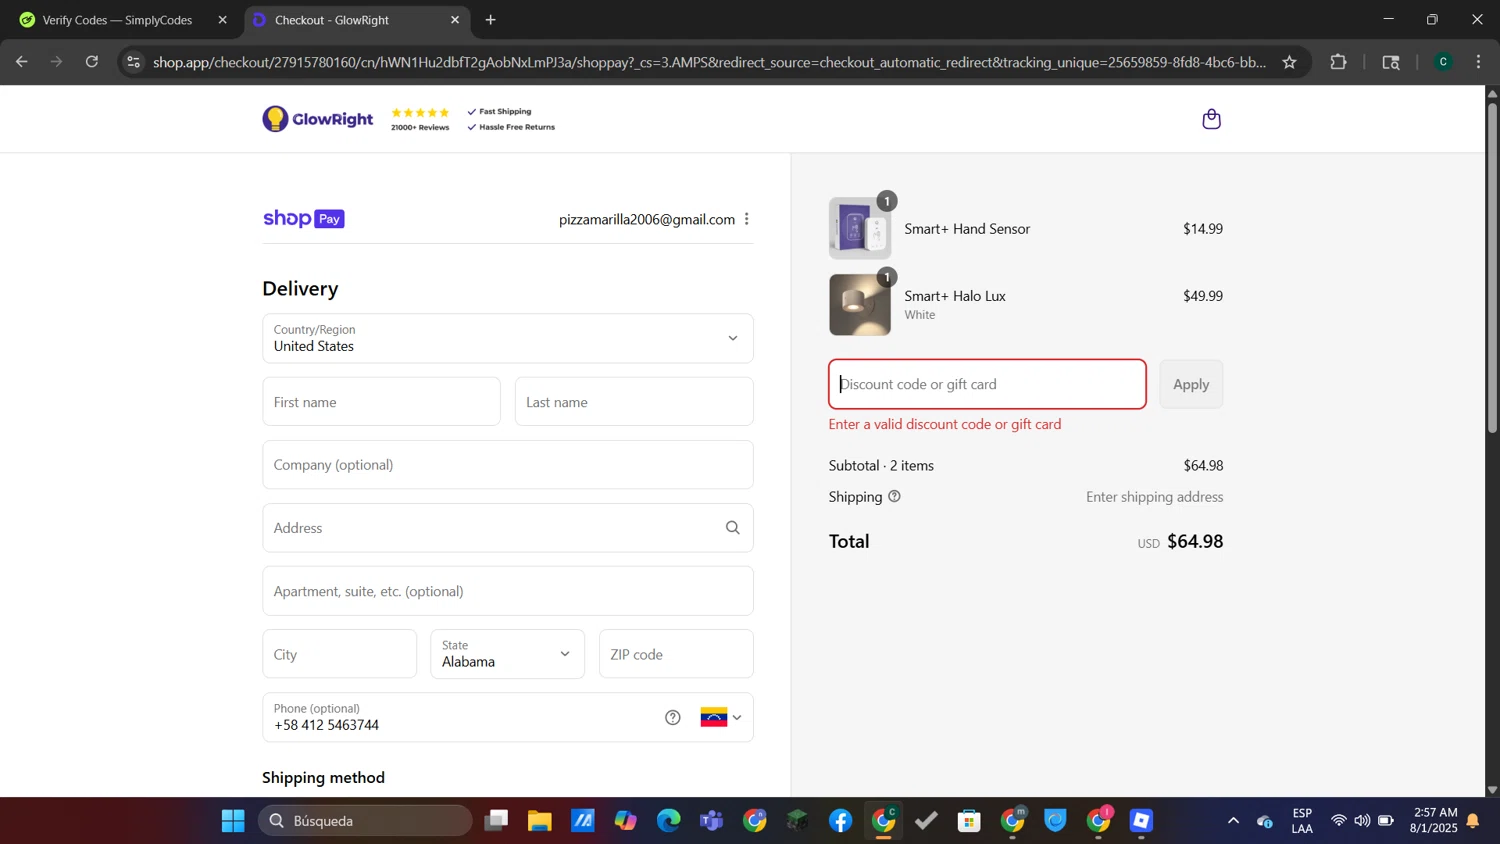Open the volume control in system tray
The height and width of the screenshot is (844, 1500).
click(1362, 821)
